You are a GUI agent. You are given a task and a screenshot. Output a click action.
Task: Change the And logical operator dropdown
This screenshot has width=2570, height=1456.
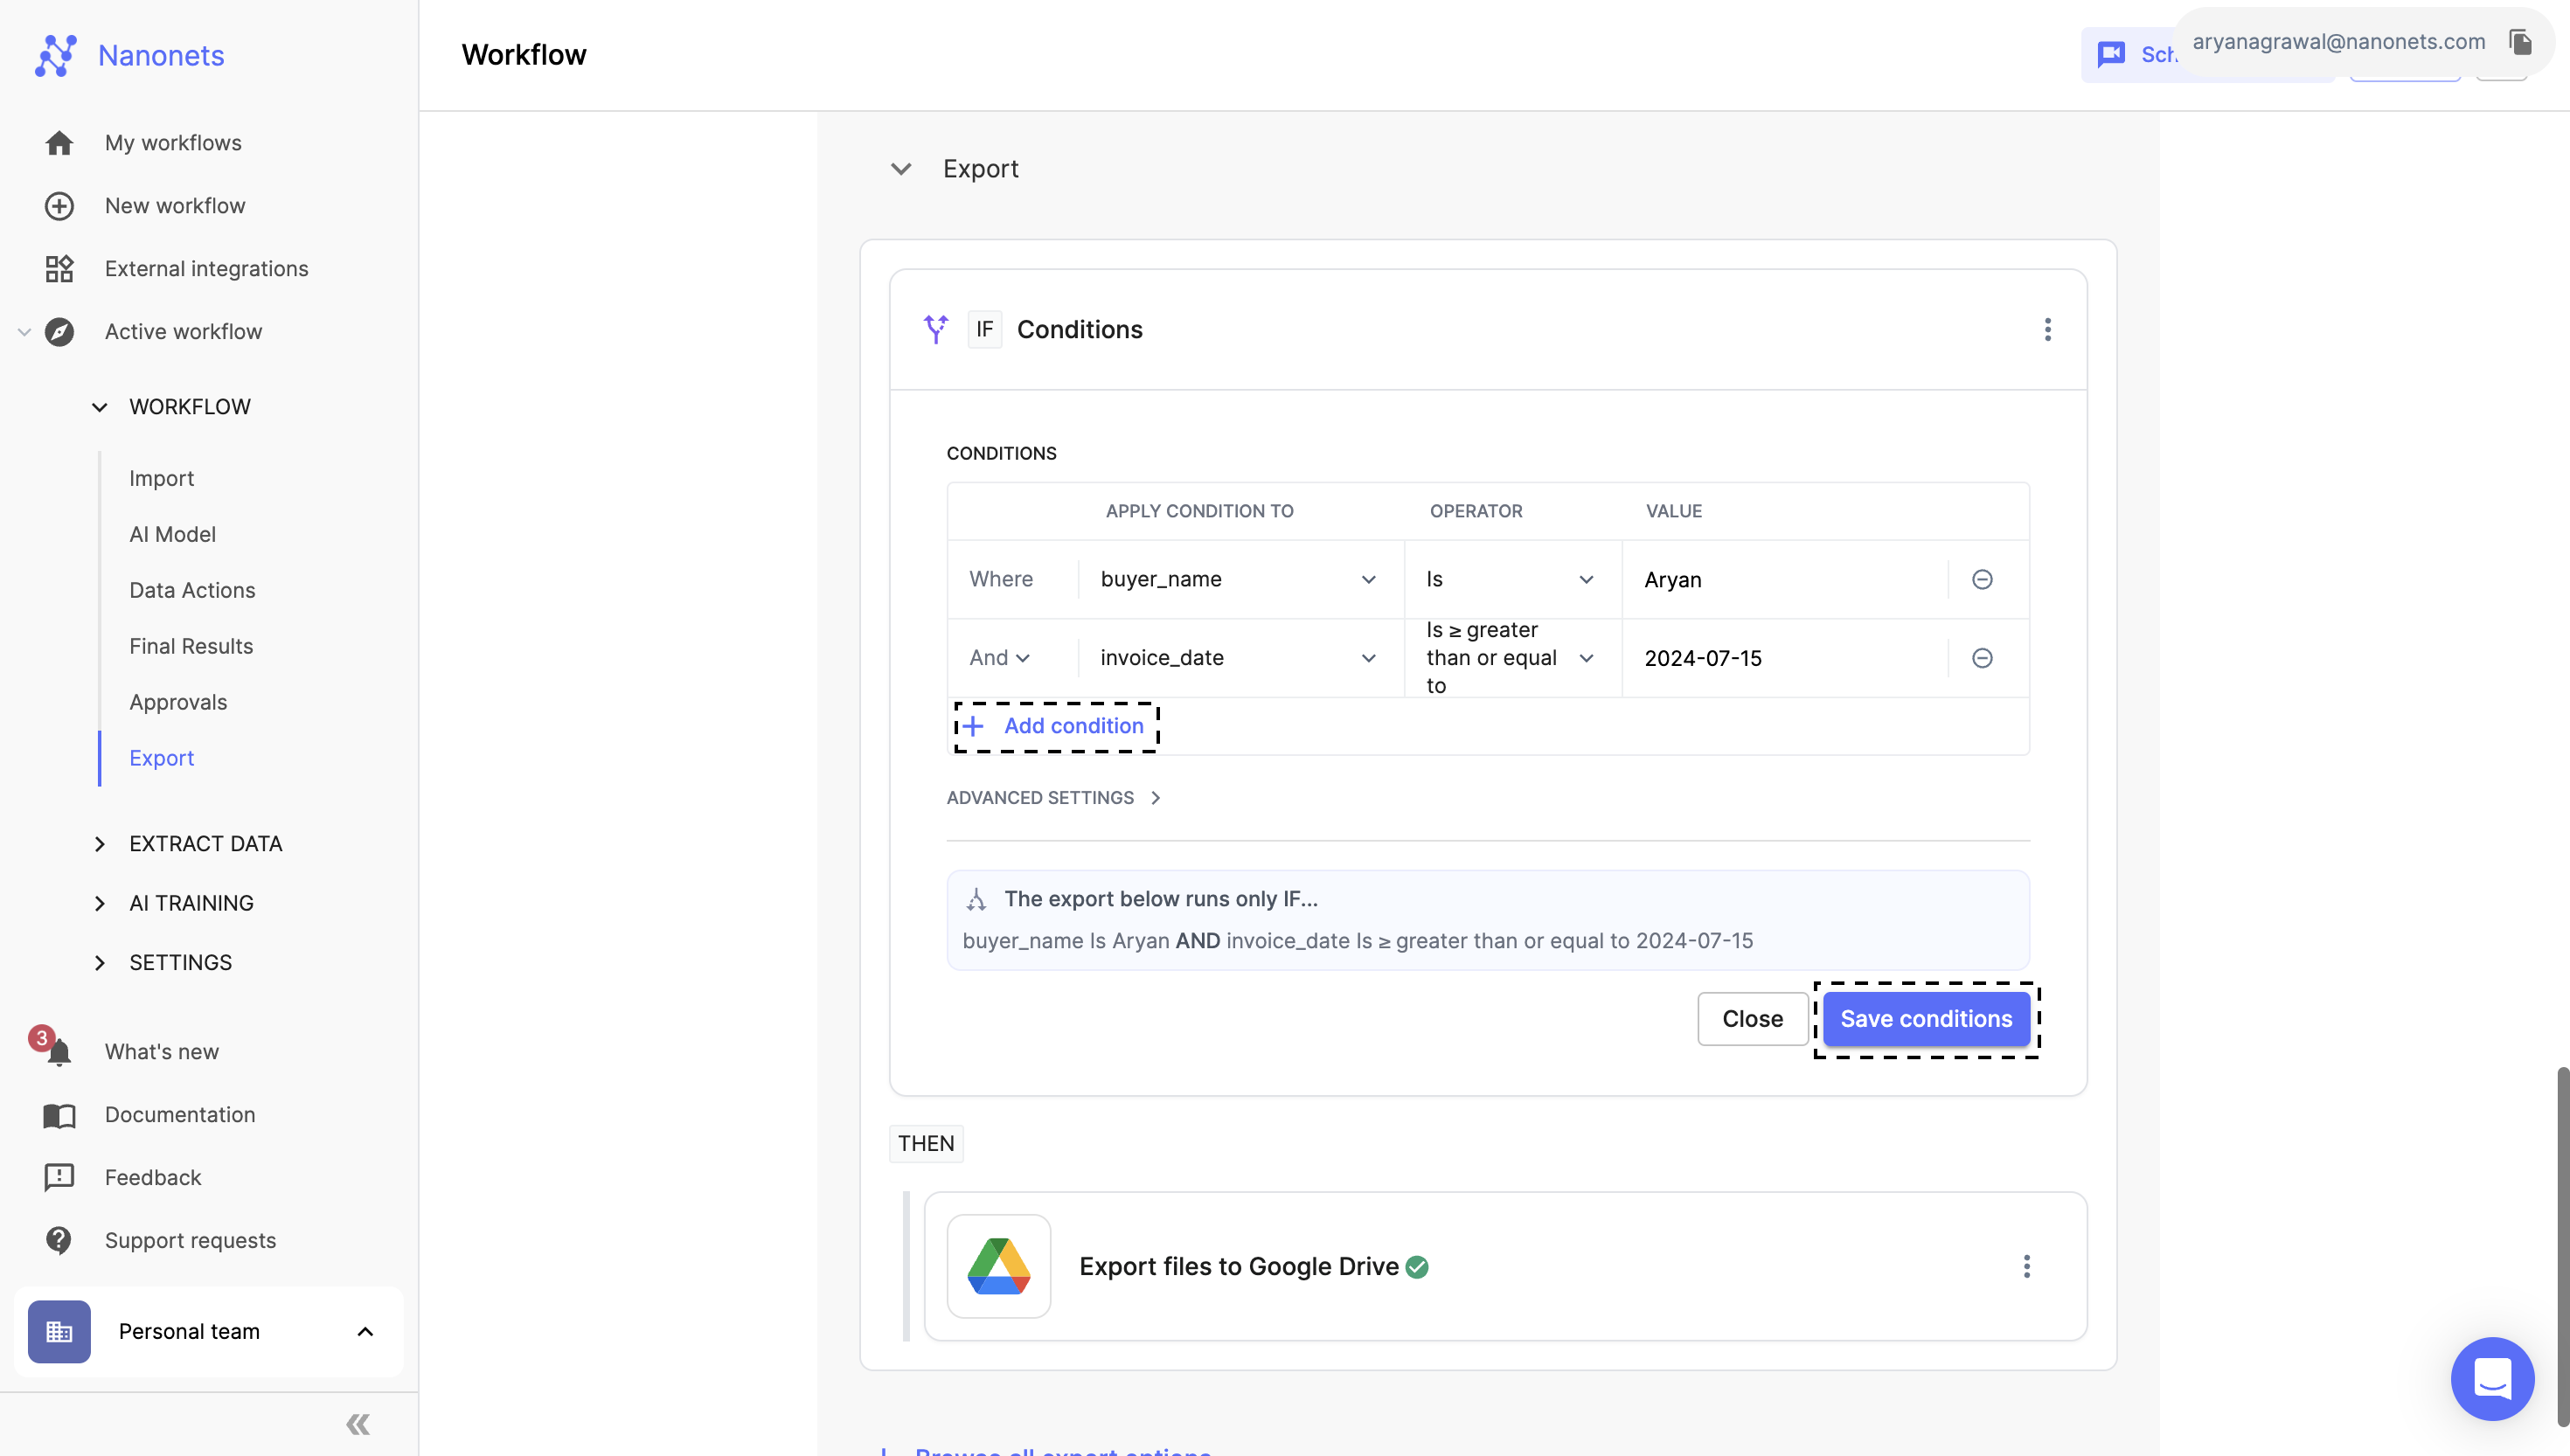coord(999,658)
